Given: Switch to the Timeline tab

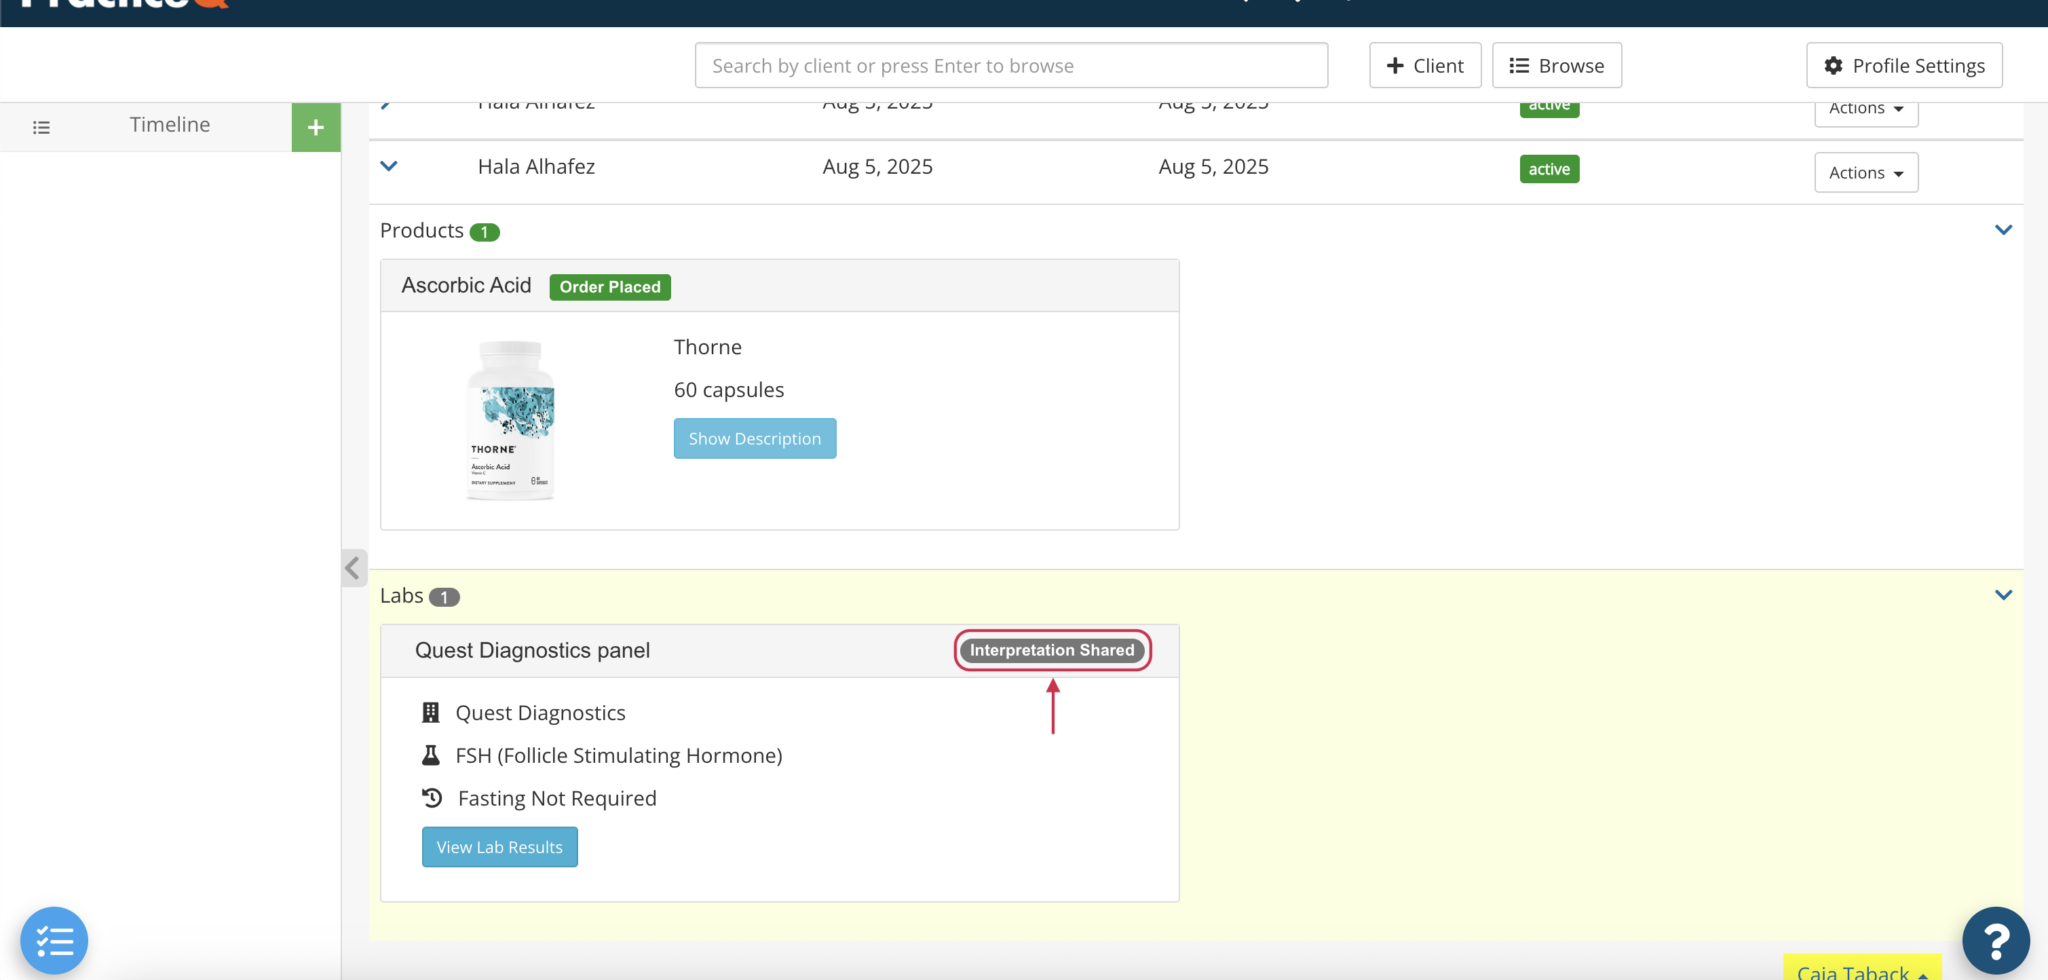Looking at the screenshot, I should point(169,124).
